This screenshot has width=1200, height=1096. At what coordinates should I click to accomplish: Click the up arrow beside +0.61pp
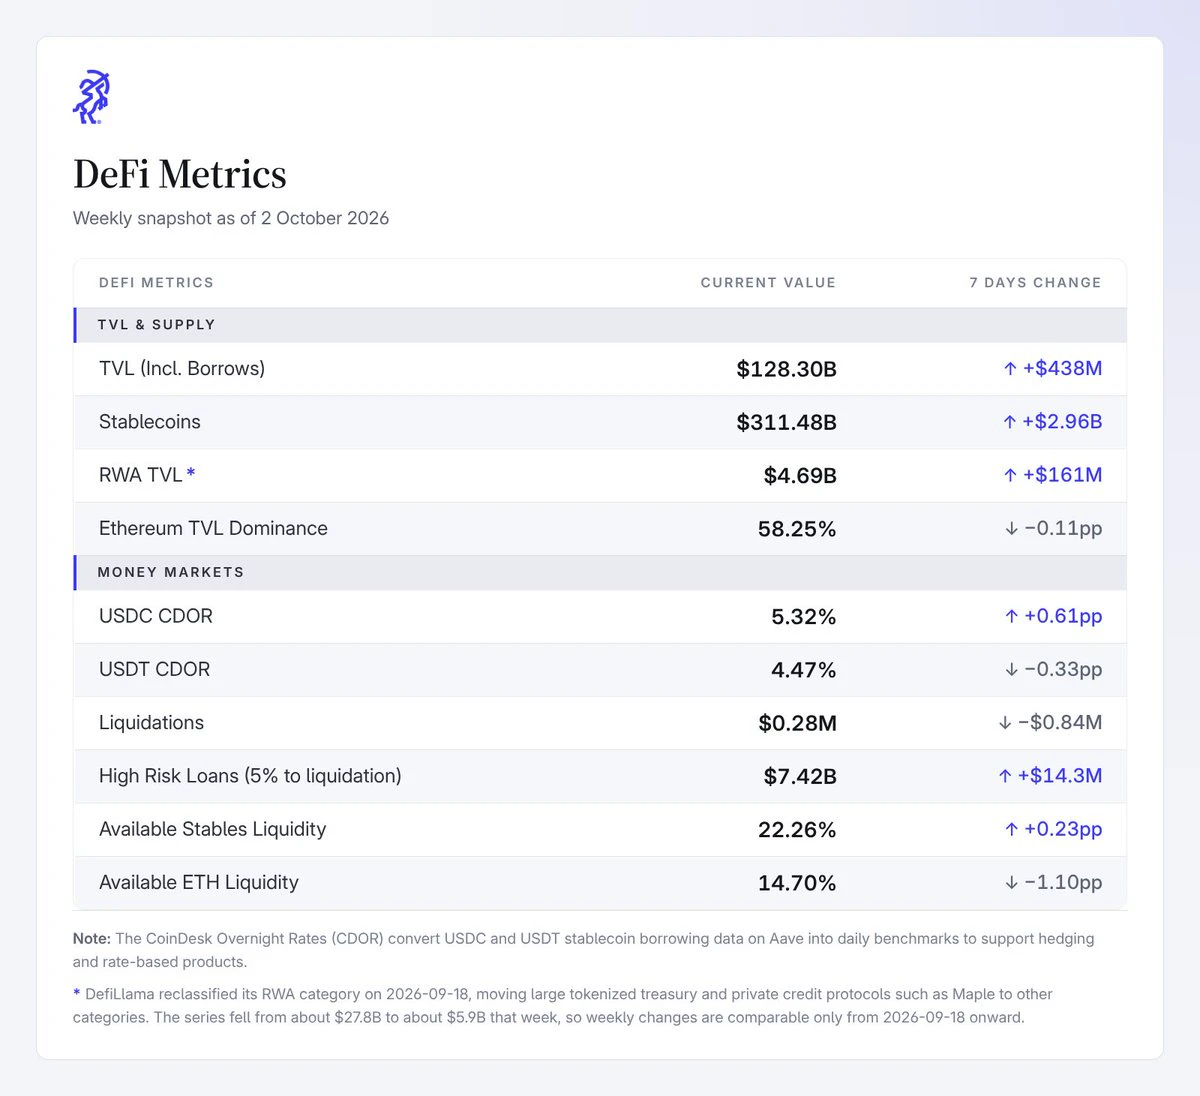(1011, 616)
